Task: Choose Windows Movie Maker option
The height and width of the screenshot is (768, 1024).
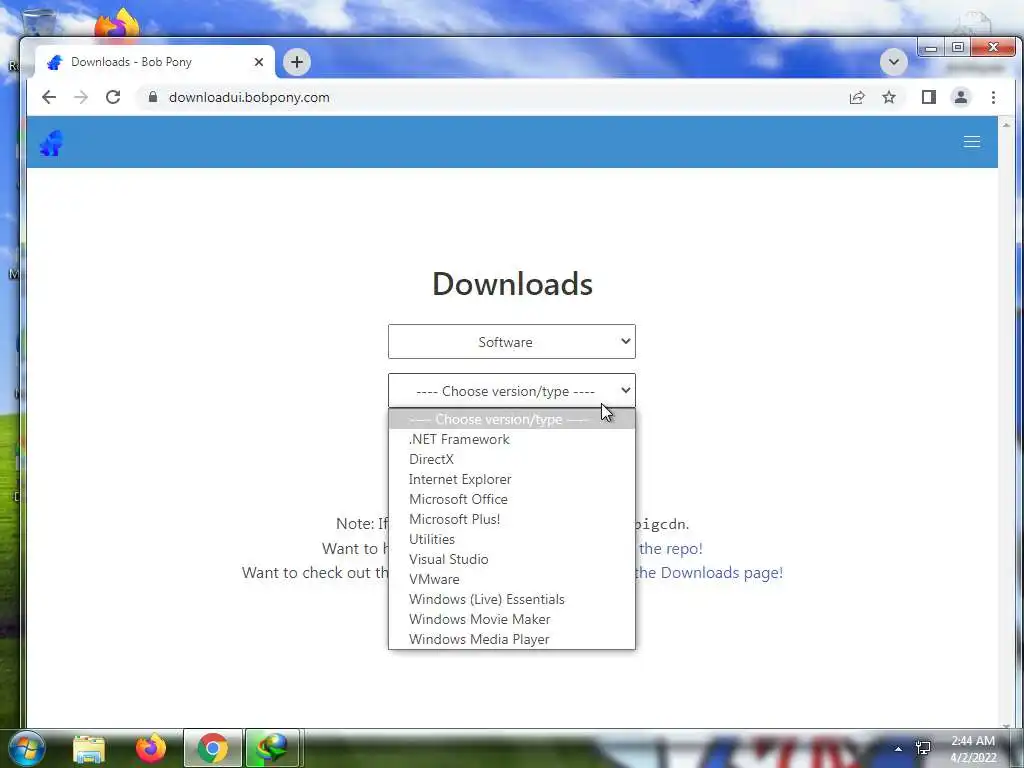Action: (511, 619)
